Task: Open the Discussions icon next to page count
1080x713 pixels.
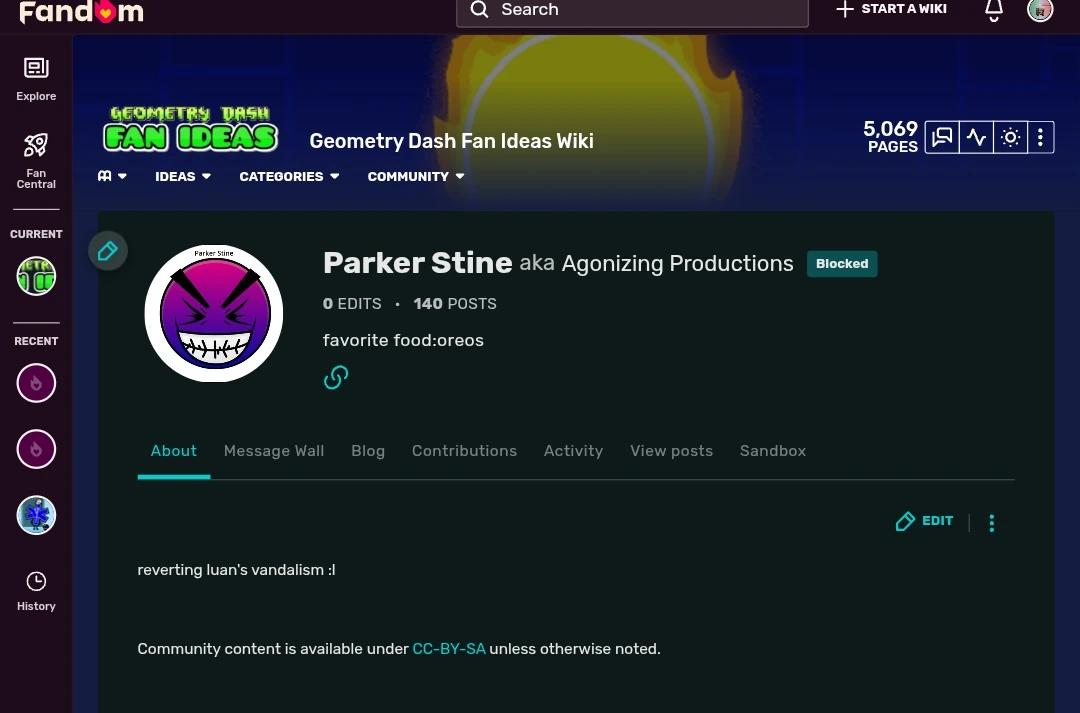Action: click(x=941, y=138)
